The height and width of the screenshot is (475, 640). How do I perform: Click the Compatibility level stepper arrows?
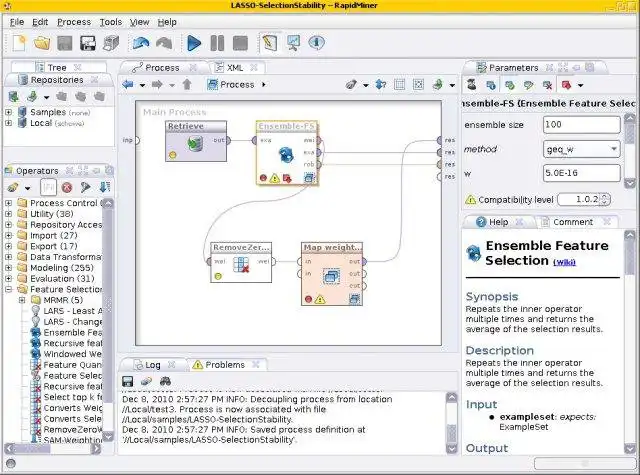coord(606,200)
